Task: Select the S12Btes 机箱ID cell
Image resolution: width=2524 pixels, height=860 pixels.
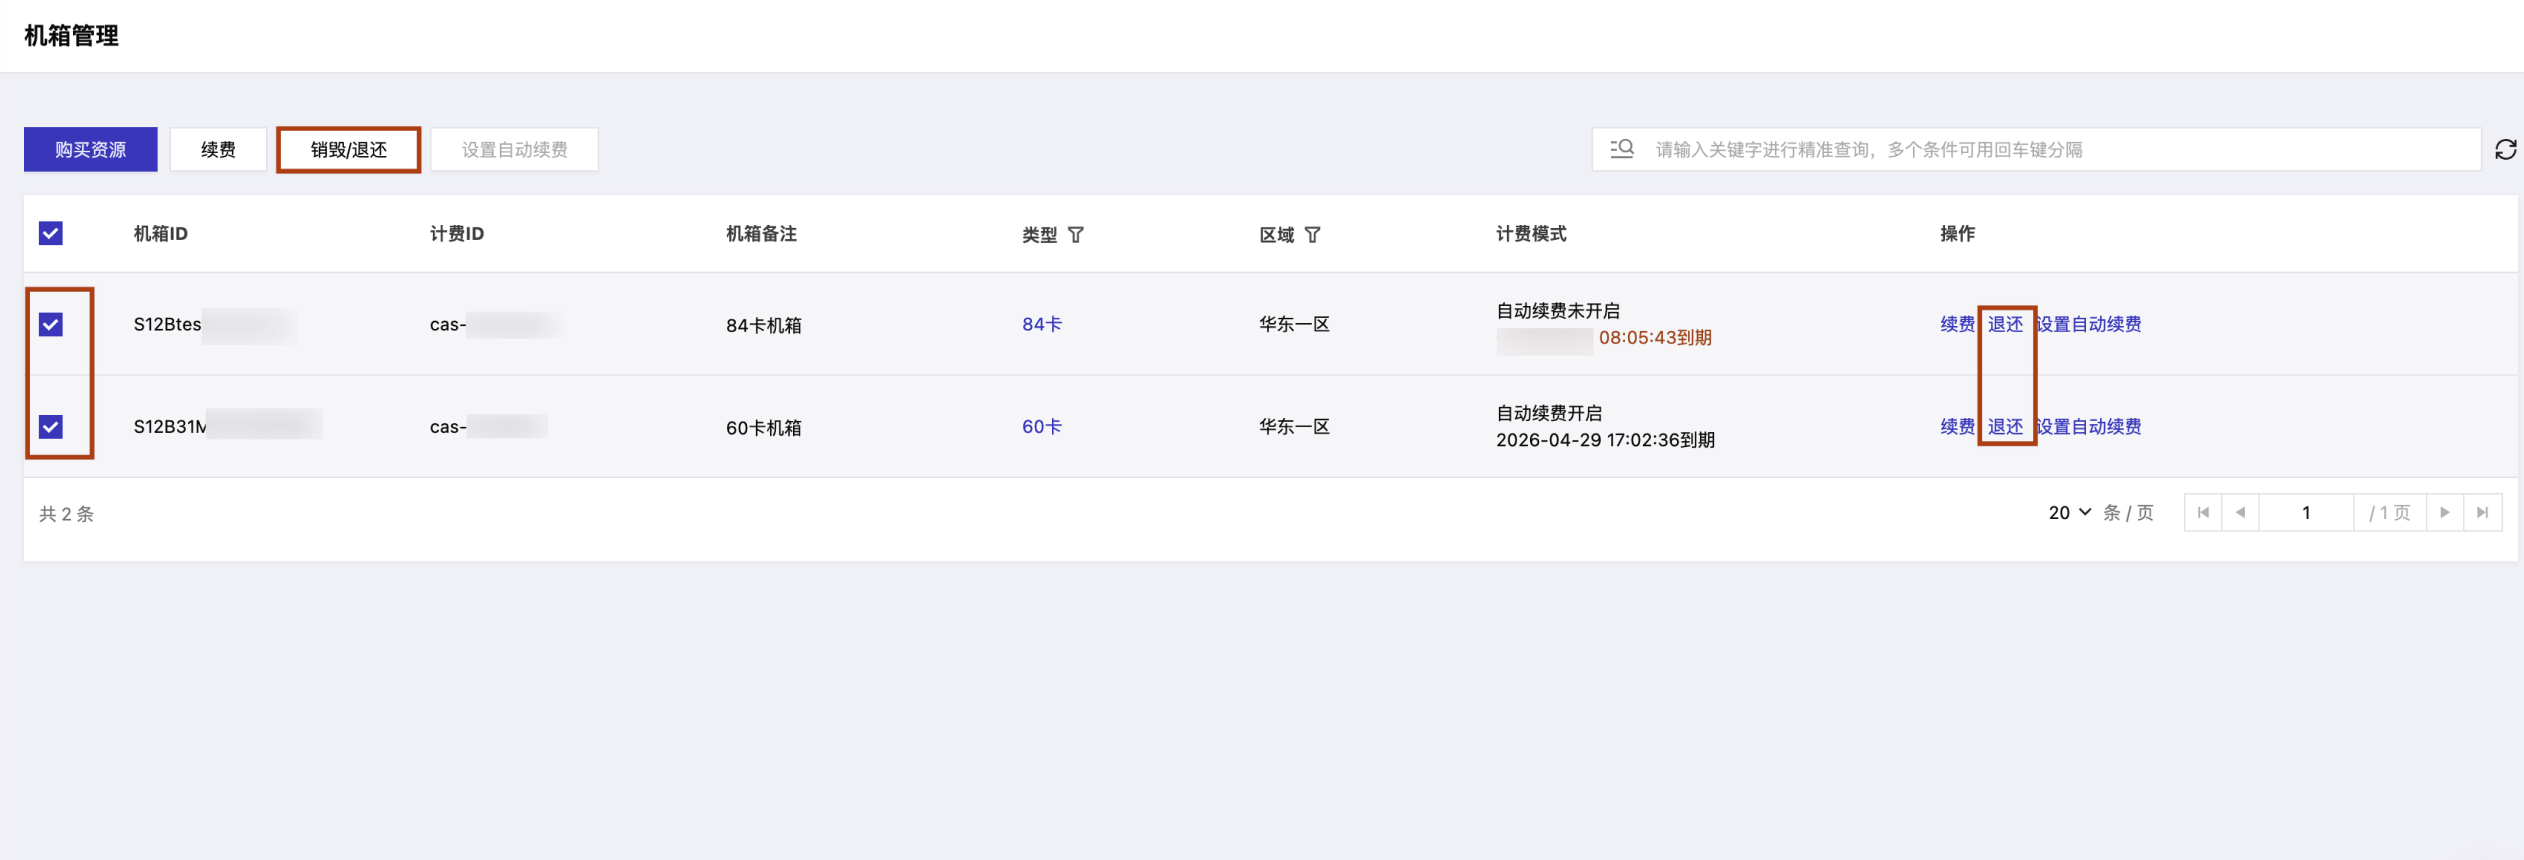Action: point(214,324)
